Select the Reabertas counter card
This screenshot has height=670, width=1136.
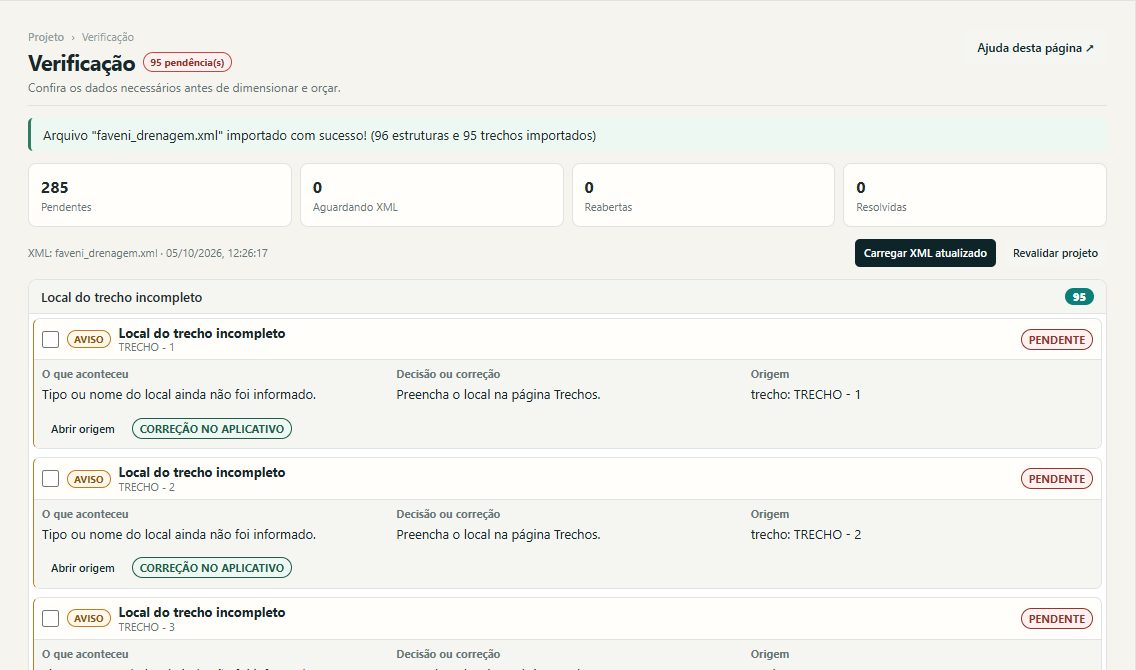tap(703, 195)
